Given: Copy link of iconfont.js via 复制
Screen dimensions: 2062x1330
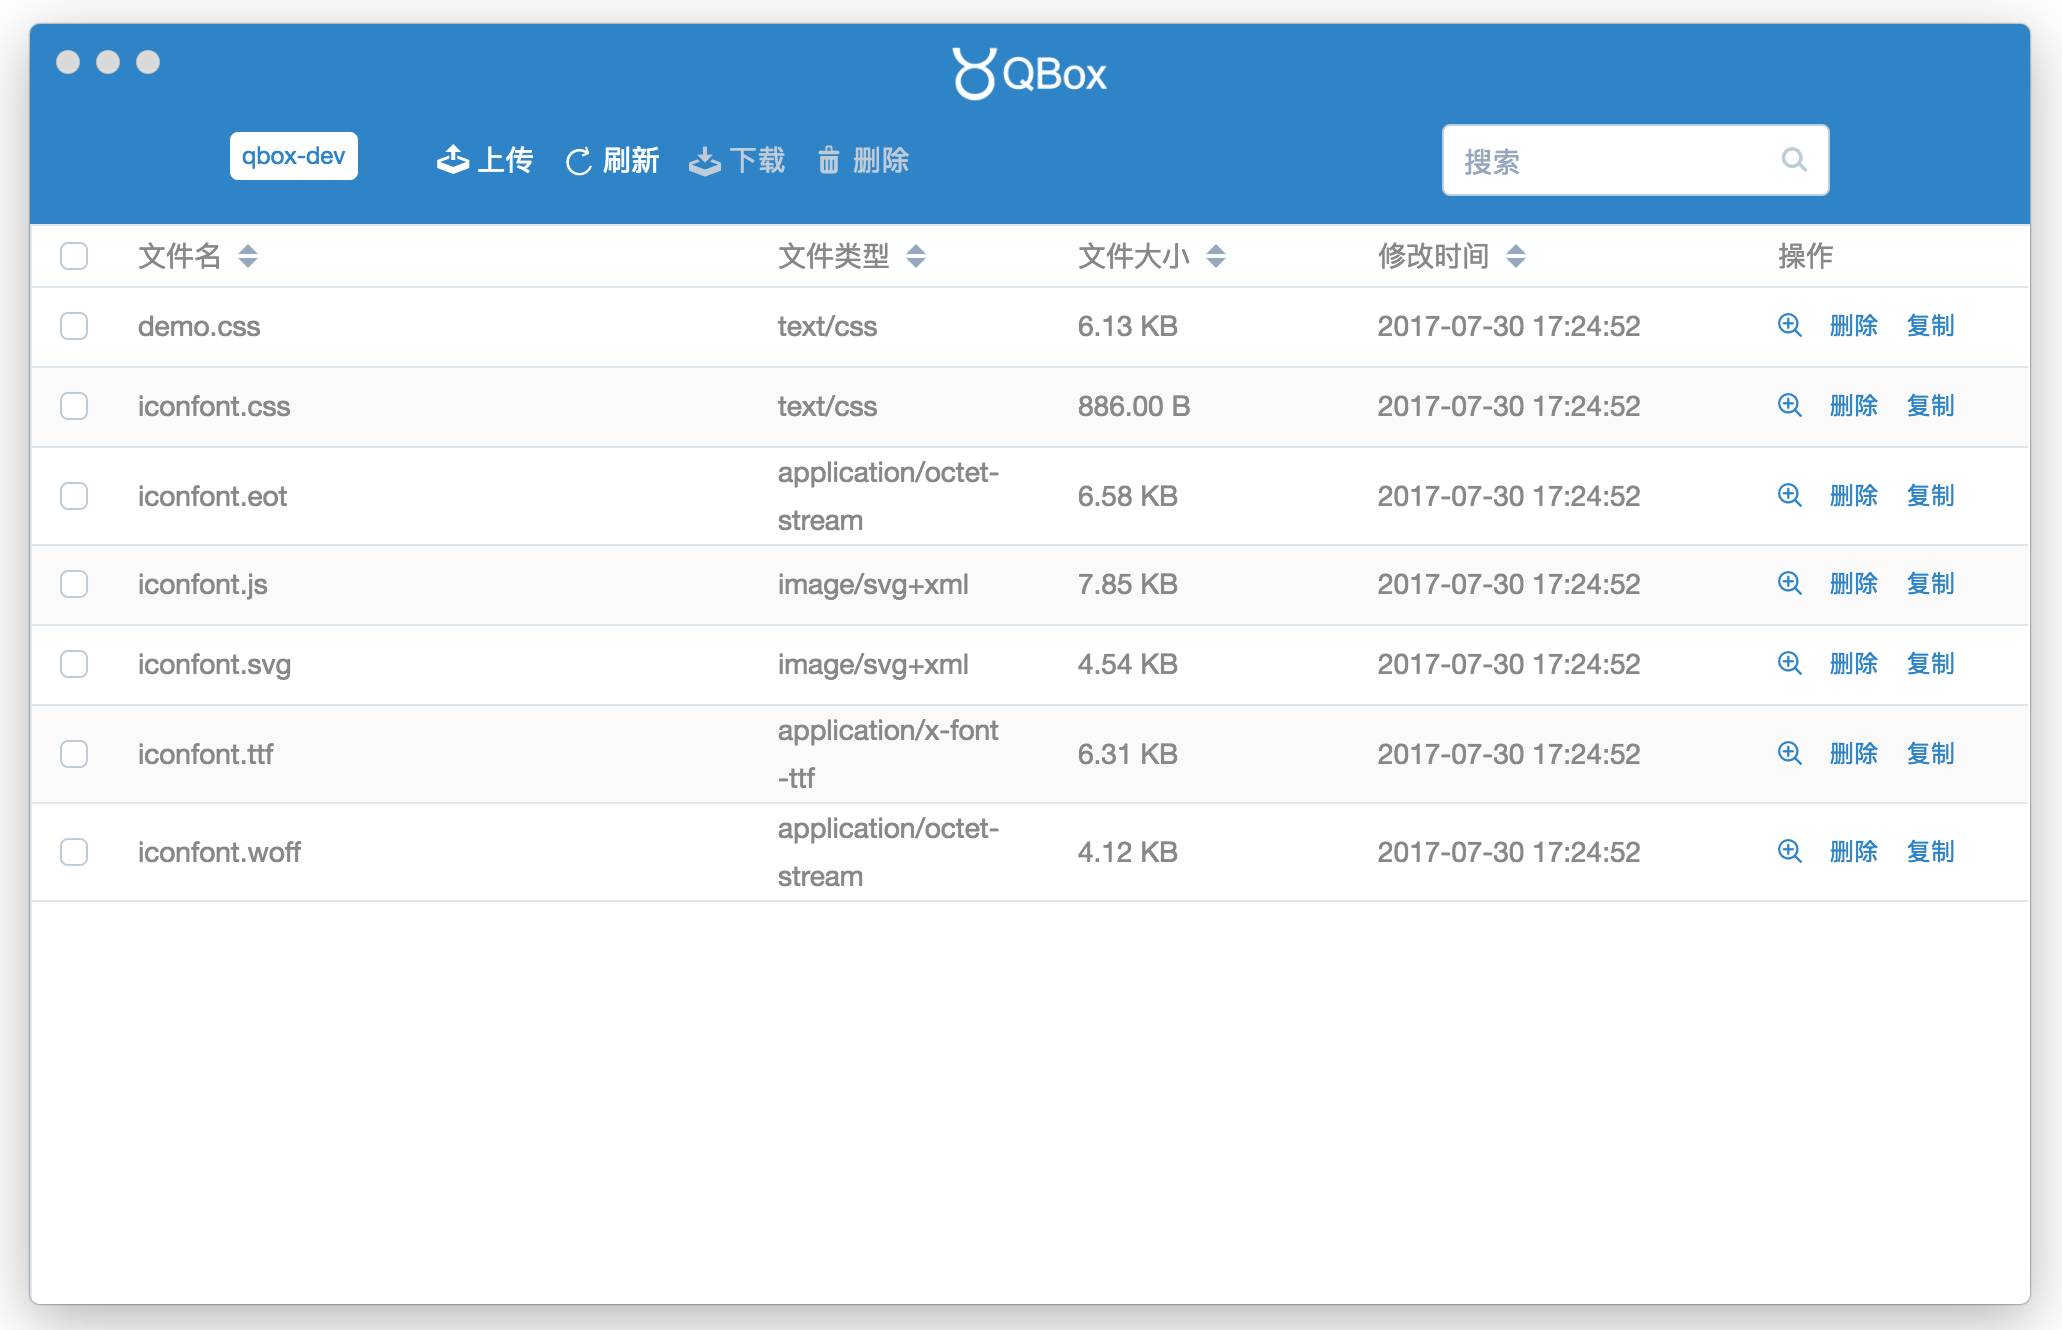Looking at the screenshot, I should pos(1930,583).
